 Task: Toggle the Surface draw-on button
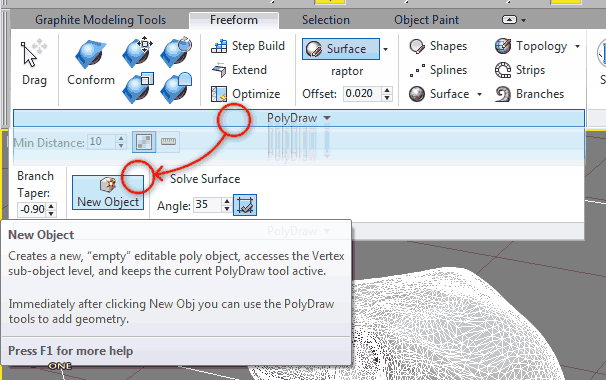pyautogui.click(x=340, y=49)
